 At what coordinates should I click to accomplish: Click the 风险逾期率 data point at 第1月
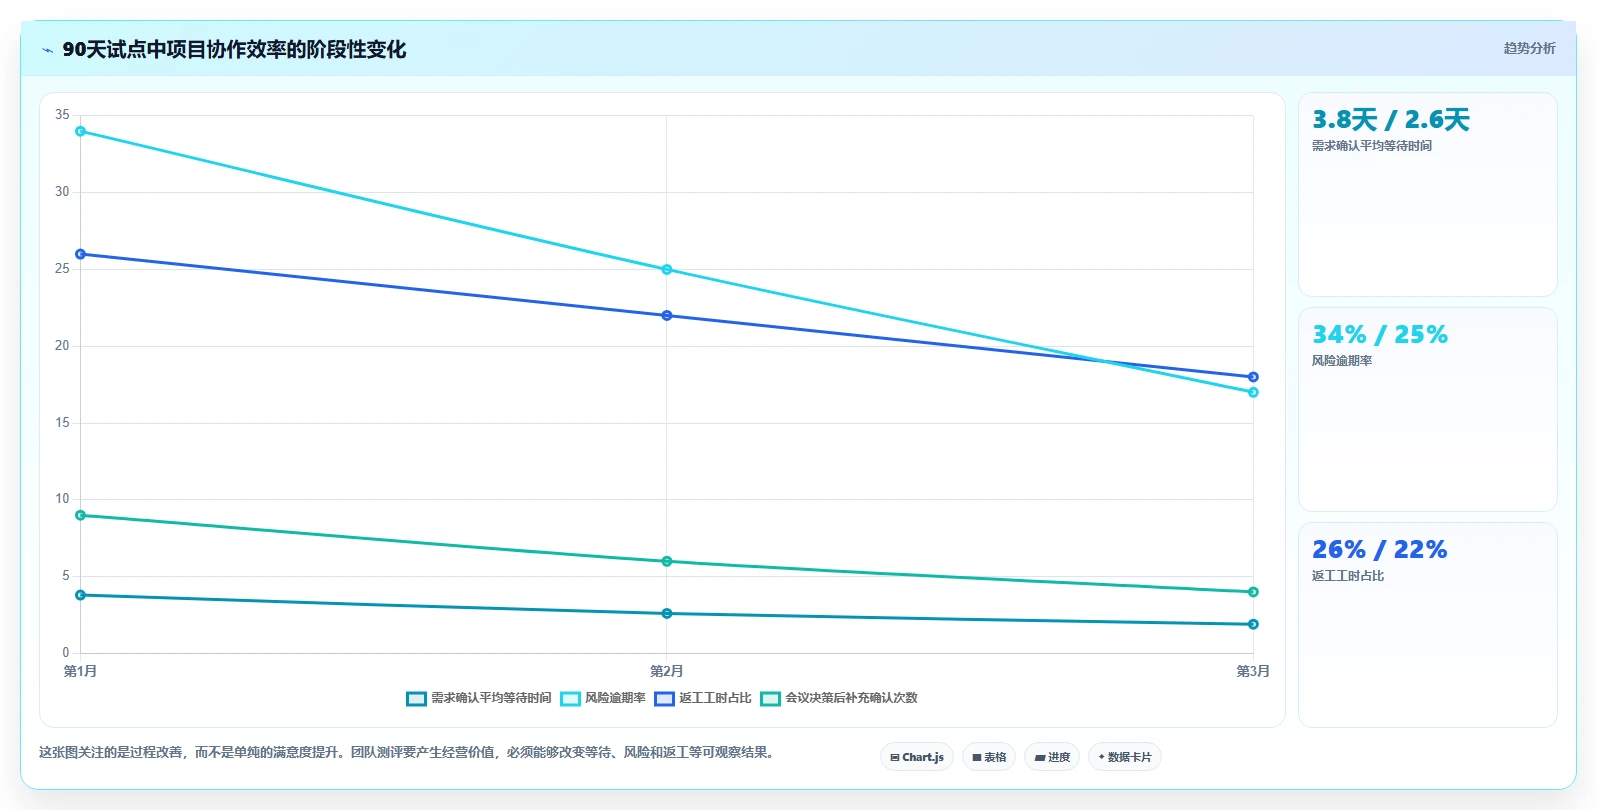pos(81,131)
